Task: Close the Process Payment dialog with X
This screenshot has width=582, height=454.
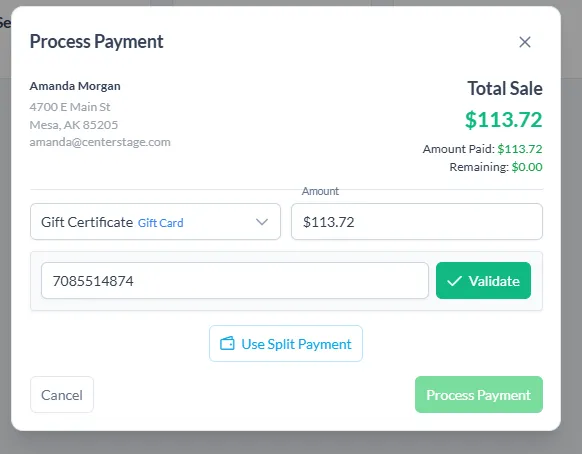Action: tap(524, 42)
